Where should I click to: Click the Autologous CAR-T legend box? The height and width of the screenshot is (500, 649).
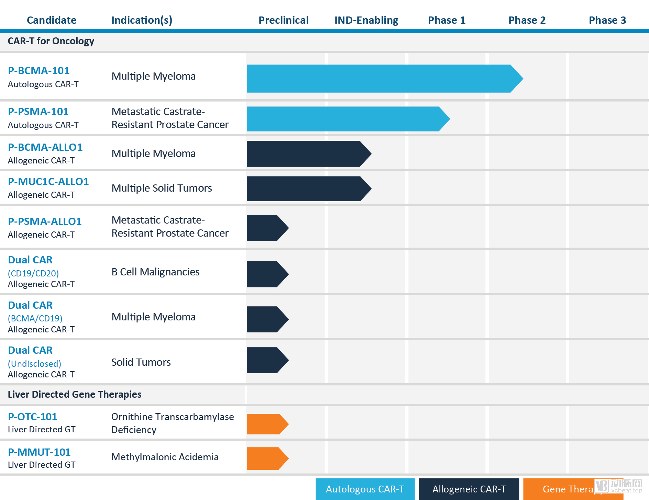tap(365, 489)
